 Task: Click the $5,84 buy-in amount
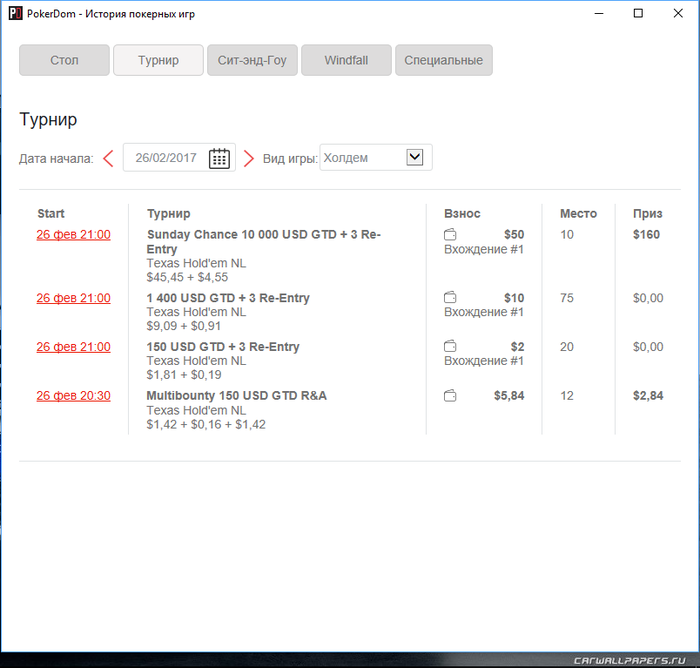coord(509,396)
